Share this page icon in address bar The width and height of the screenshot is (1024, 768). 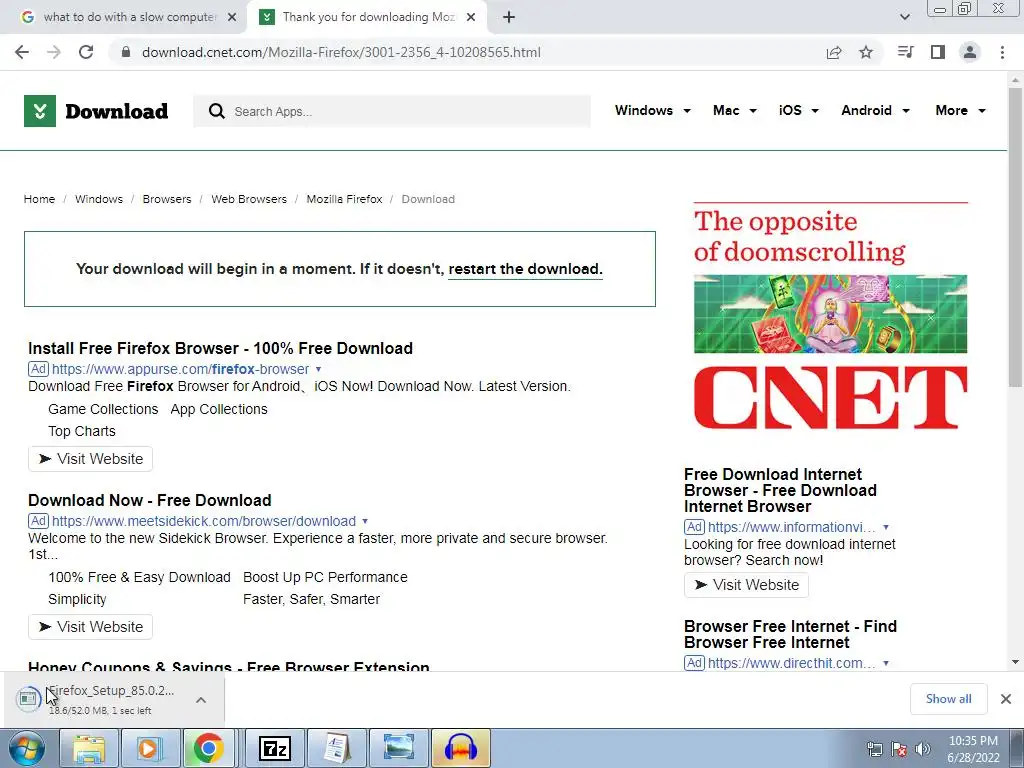coord(834,52)
